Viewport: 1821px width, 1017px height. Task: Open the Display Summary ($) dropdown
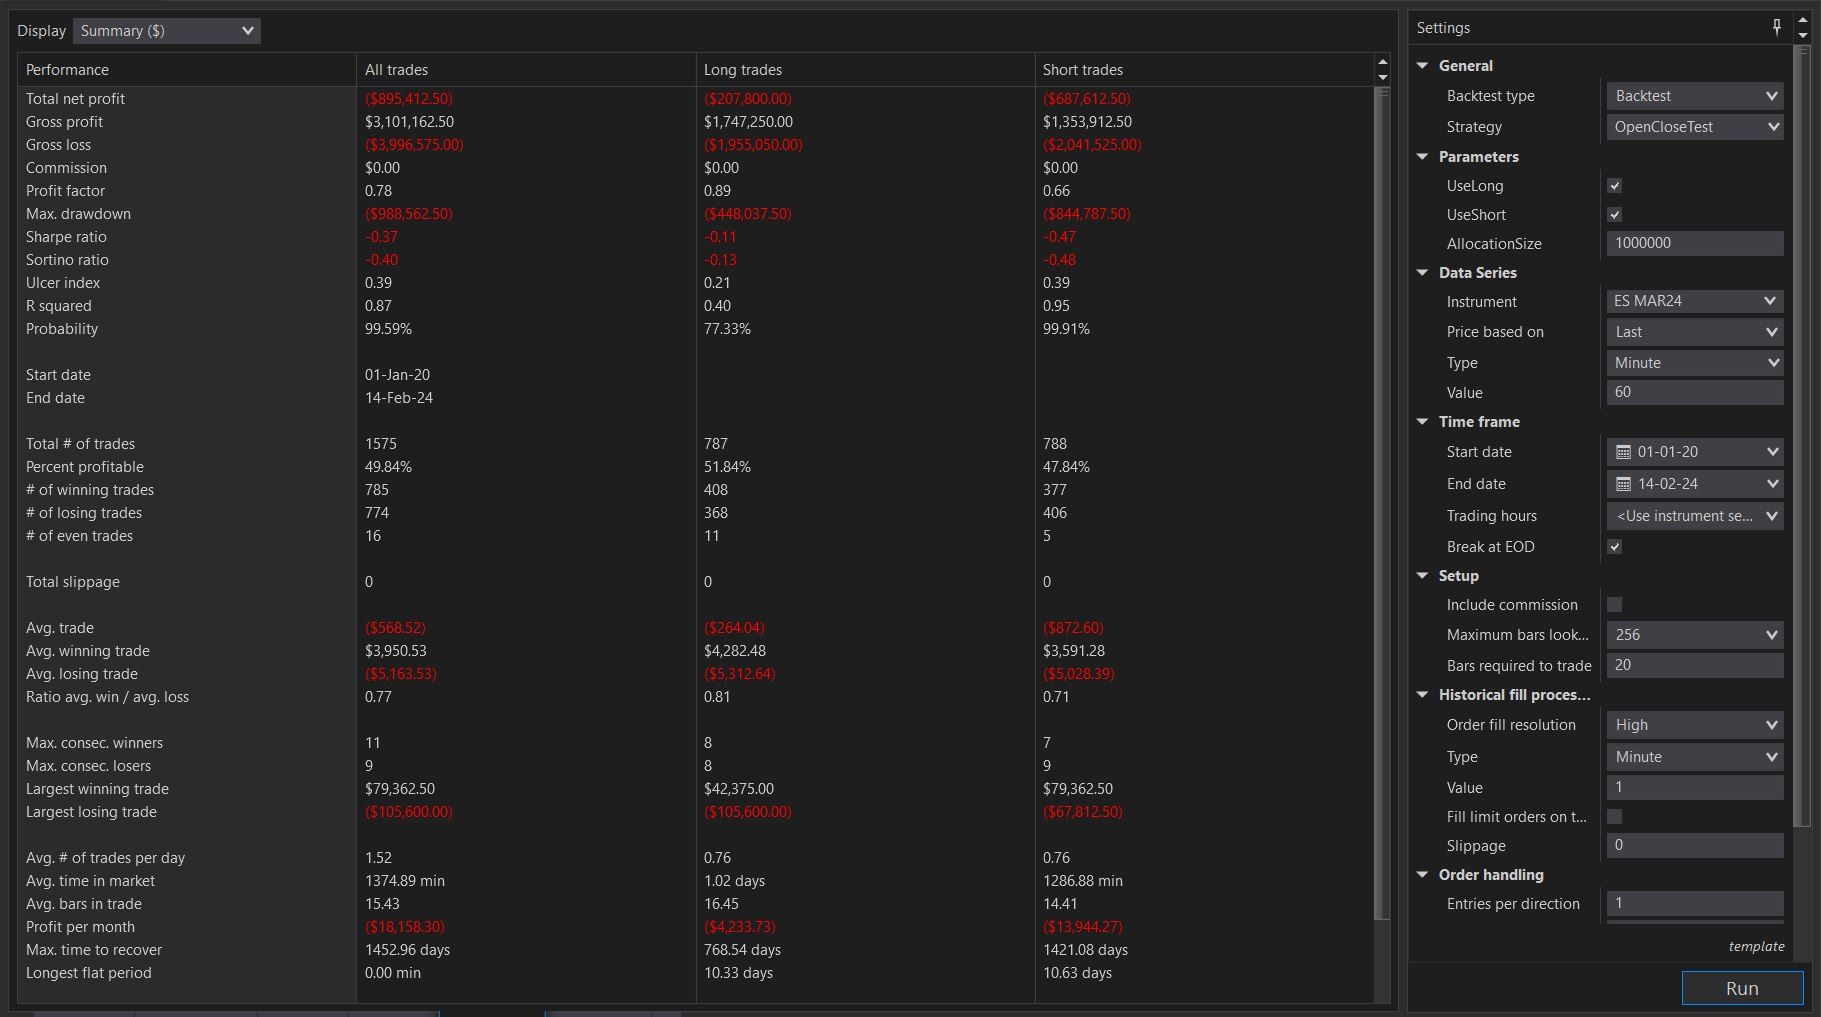(166, 31)
